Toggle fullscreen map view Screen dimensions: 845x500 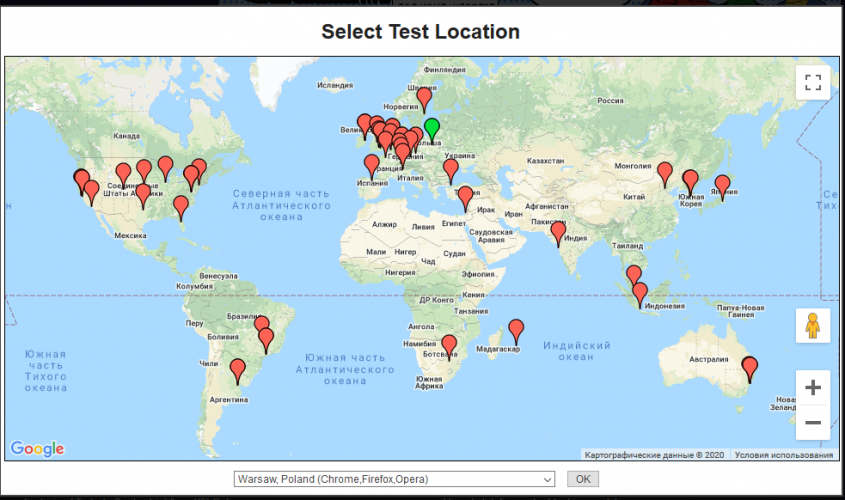[x=813, y=83]
